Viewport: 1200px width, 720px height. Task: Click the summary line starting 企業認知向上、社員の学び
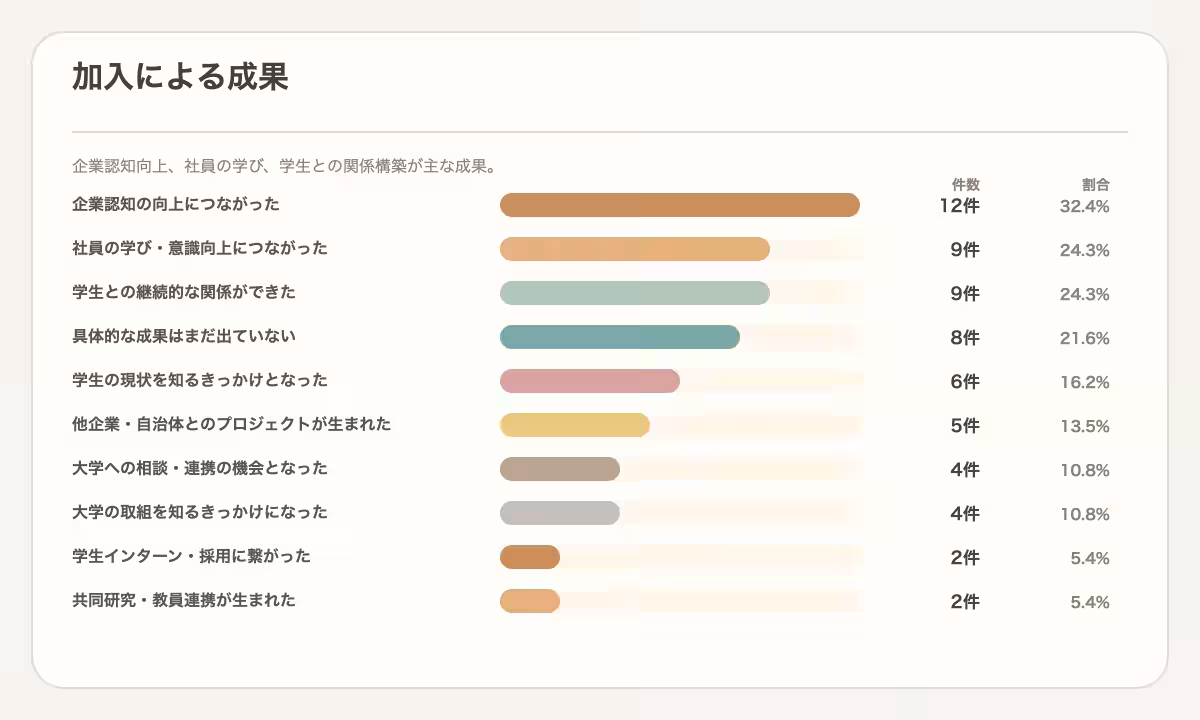(x=286, y=165)
